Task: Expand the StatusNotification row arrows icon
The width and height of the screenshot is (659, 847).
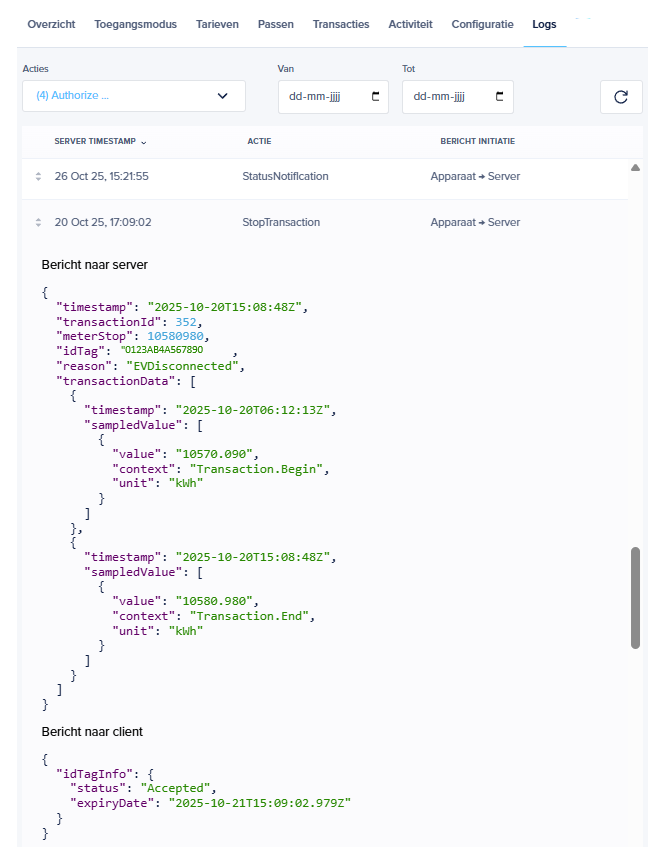Action: 38,177
